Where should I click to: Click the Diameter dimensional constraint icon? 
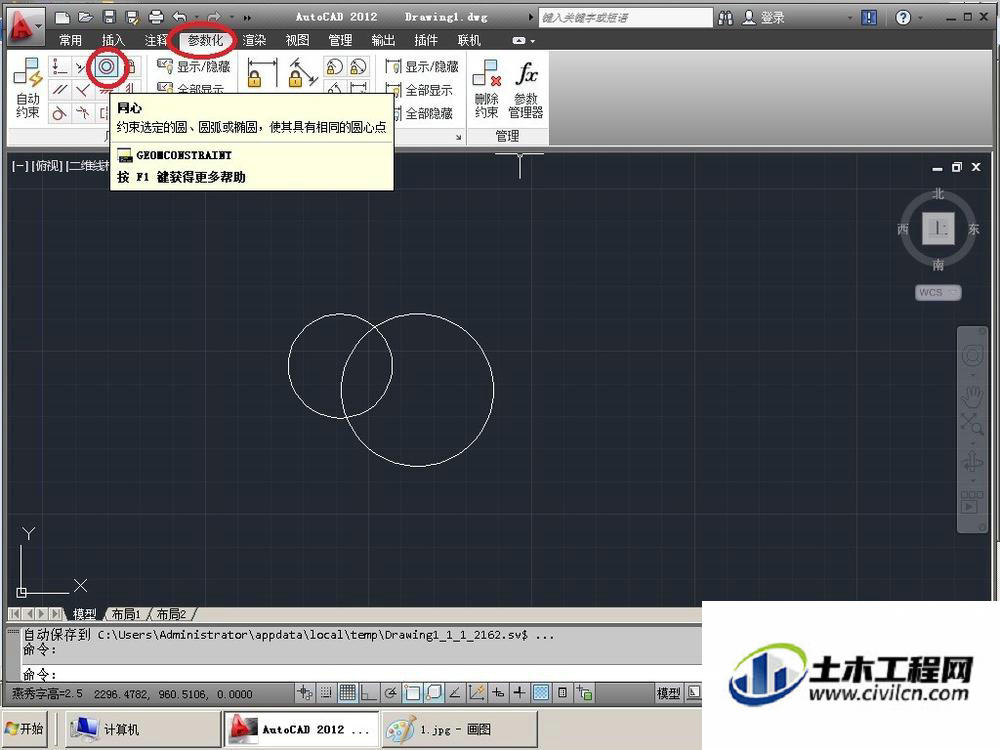[358, 66]
